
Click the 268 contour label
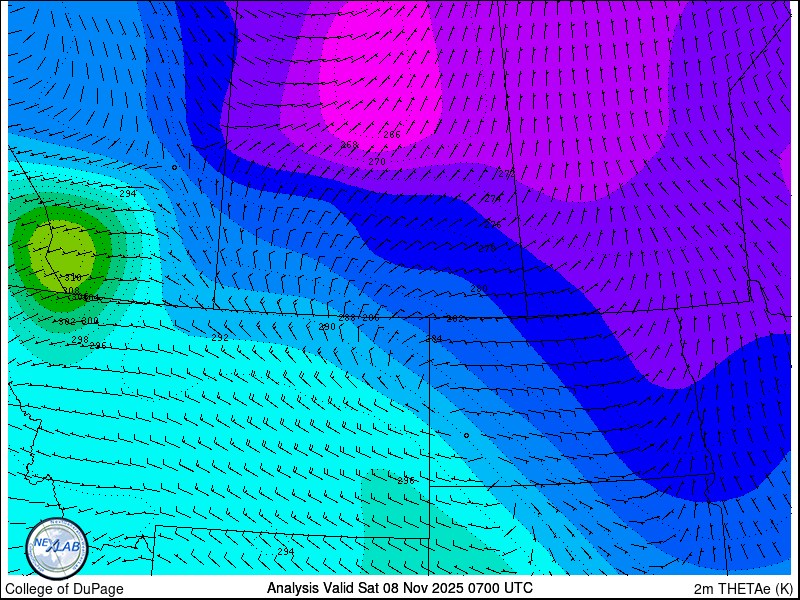point(349,145)
